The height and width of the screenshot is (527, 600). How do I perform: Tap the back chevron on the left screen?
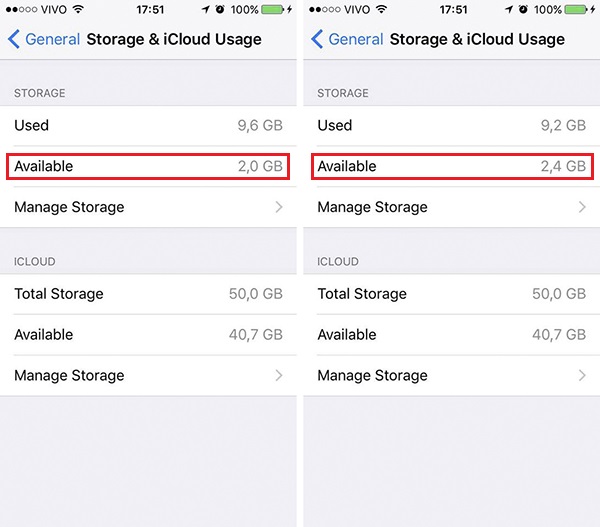pyautogui.click(x=14, y=39)
